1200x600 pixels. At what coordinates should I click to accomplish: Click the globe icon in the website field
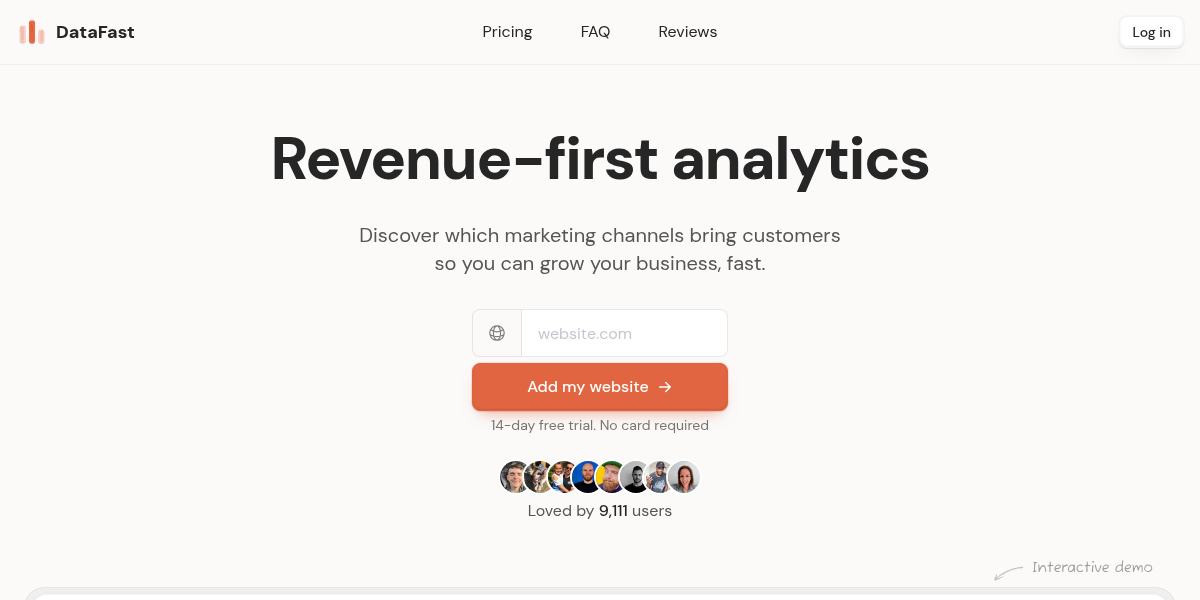coord(497,333)
